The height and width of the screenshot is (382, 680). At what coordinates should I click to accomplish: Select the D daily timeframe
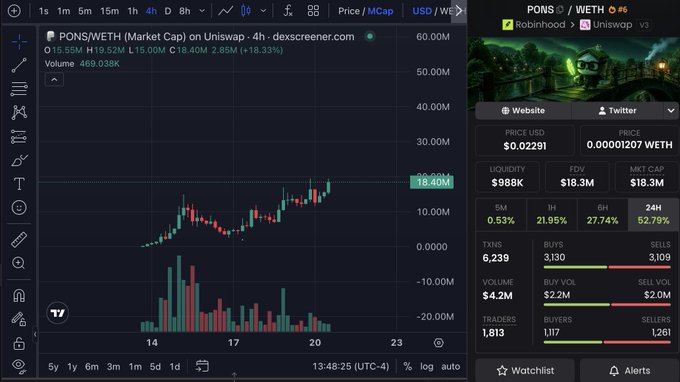168,11
